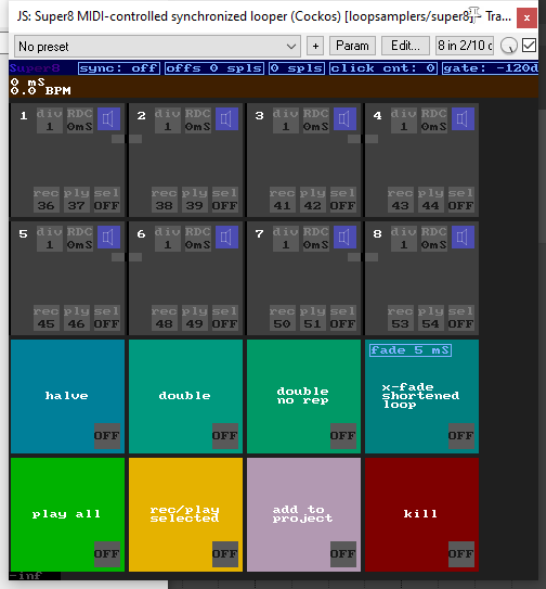Toggle speaker monitor icon on loop 4

coord(463,119)
